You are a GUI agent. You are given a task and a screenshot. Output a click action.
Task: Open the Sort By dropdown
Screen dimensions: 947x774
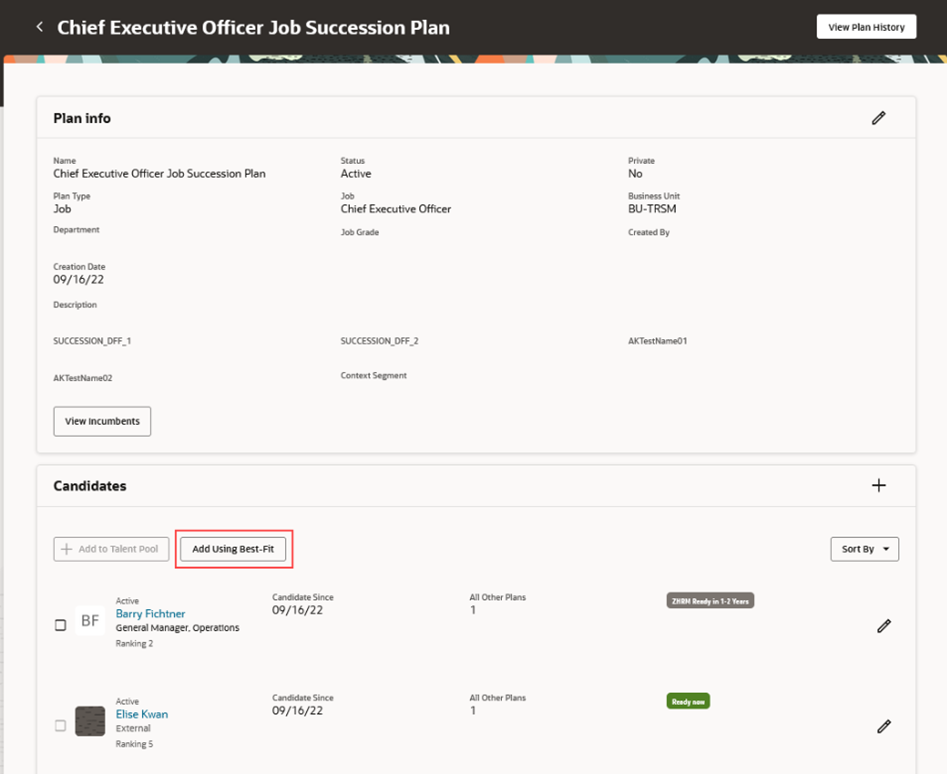pos(864,548)
